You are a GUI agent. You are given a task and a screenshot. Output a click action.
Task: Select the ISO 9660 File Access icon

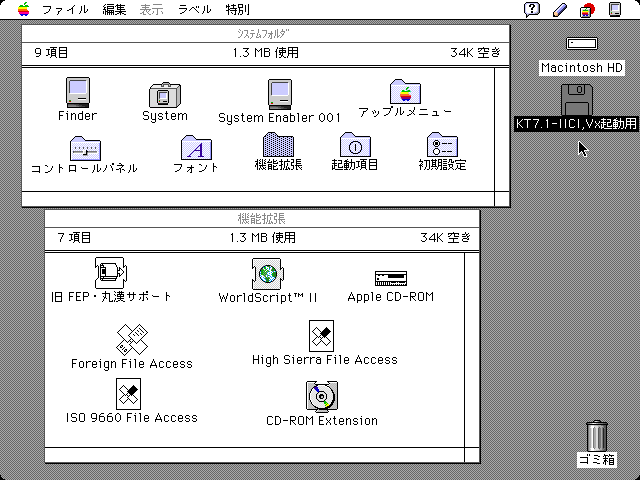[x=128, y=394]
